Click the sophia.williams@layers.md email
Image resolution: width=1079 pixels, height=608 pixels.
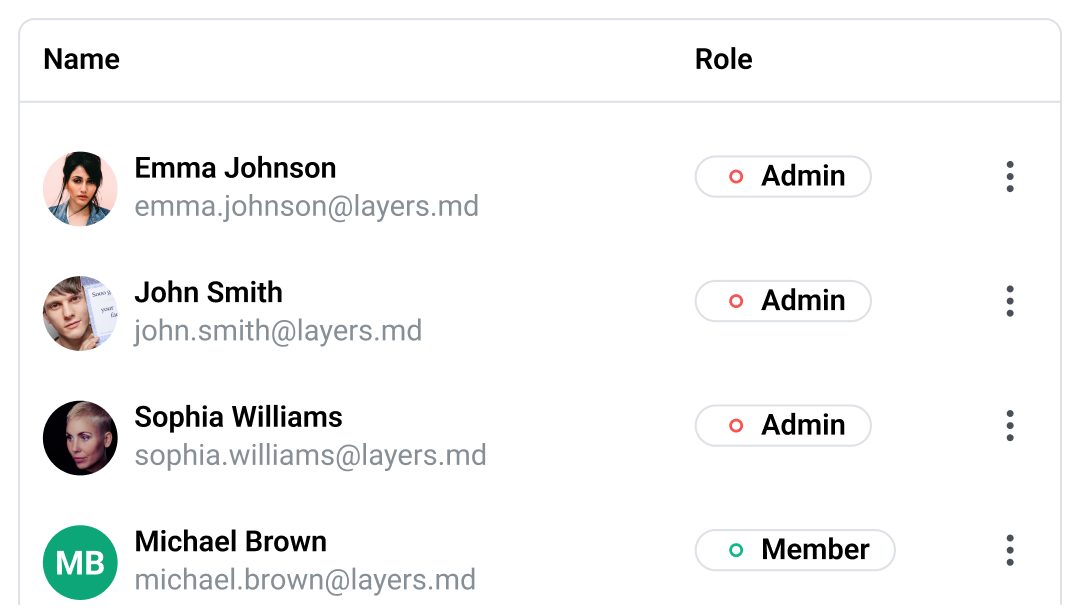310,455
